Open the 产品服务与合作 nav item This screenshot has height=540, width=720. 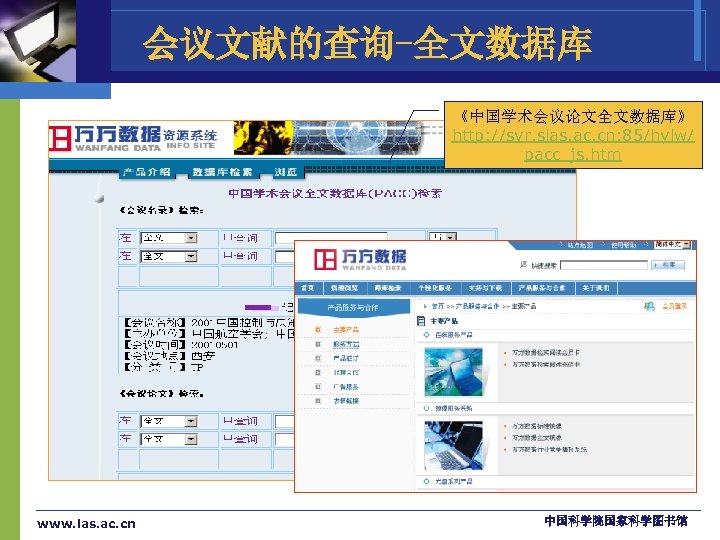[542, 288]
